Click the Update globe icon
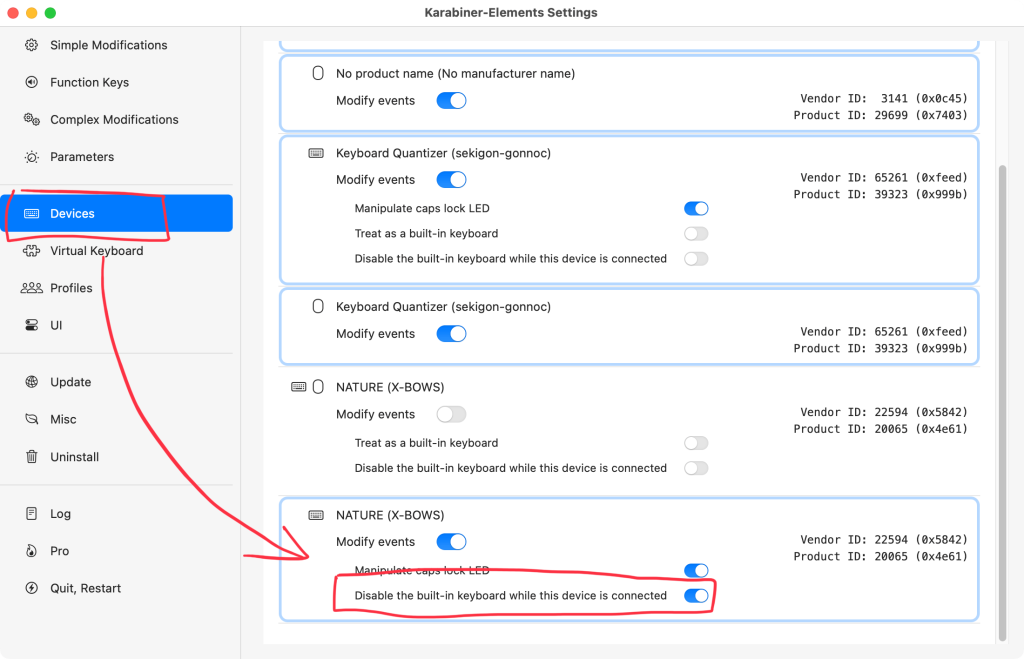This screenshot has width=1024, height=659. pos(31,382)
